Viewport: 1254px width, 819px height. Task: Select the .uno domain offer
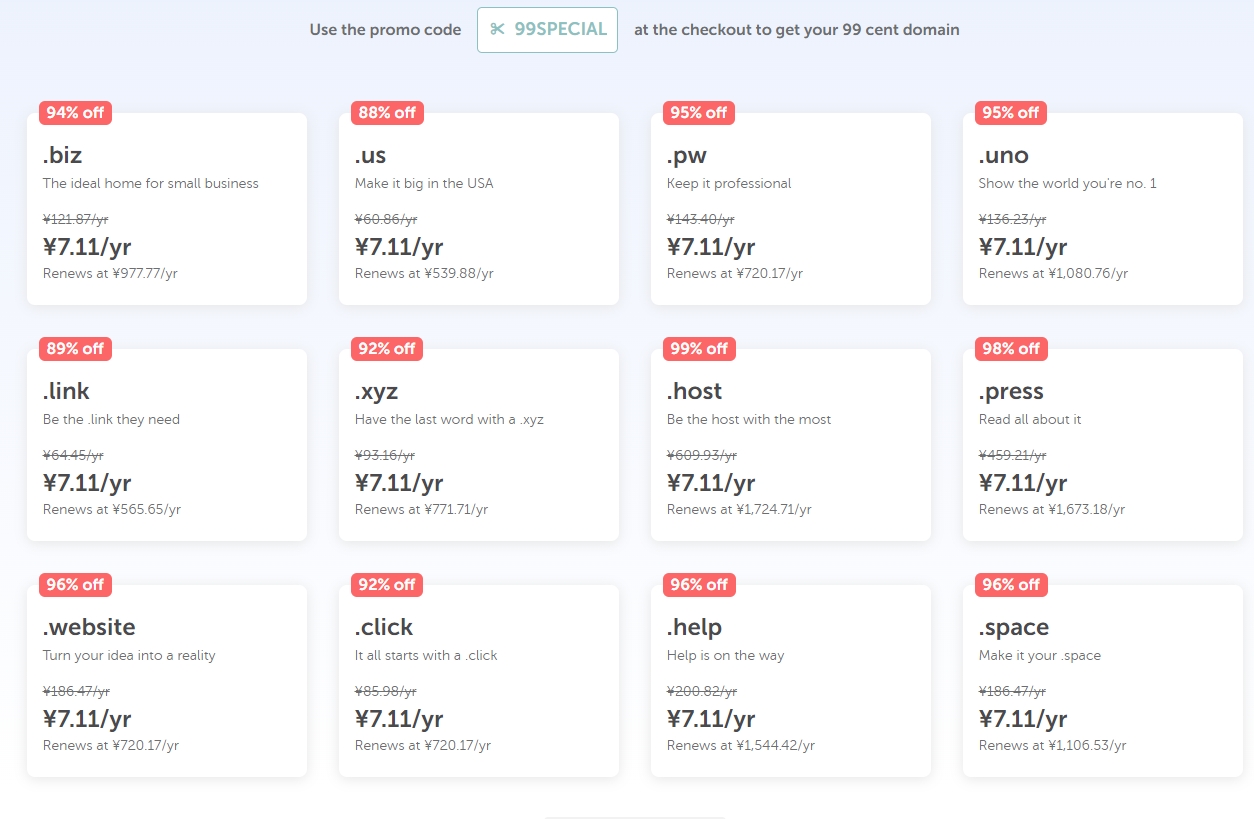point(1102,209)
